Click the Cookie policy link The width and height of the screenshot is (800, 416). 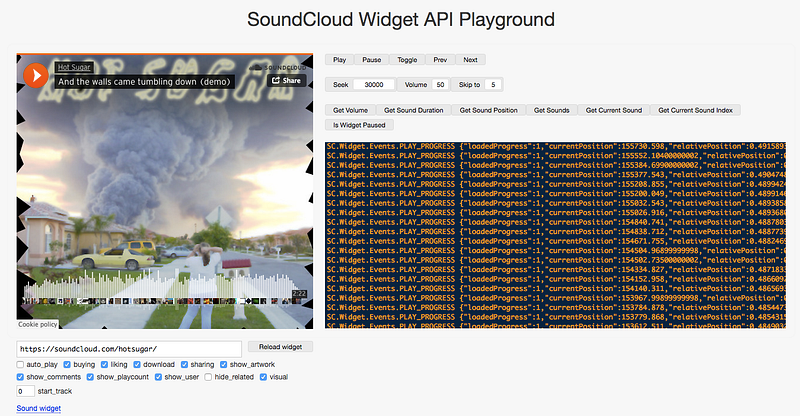pyautogui.click(x=38, y=324)
